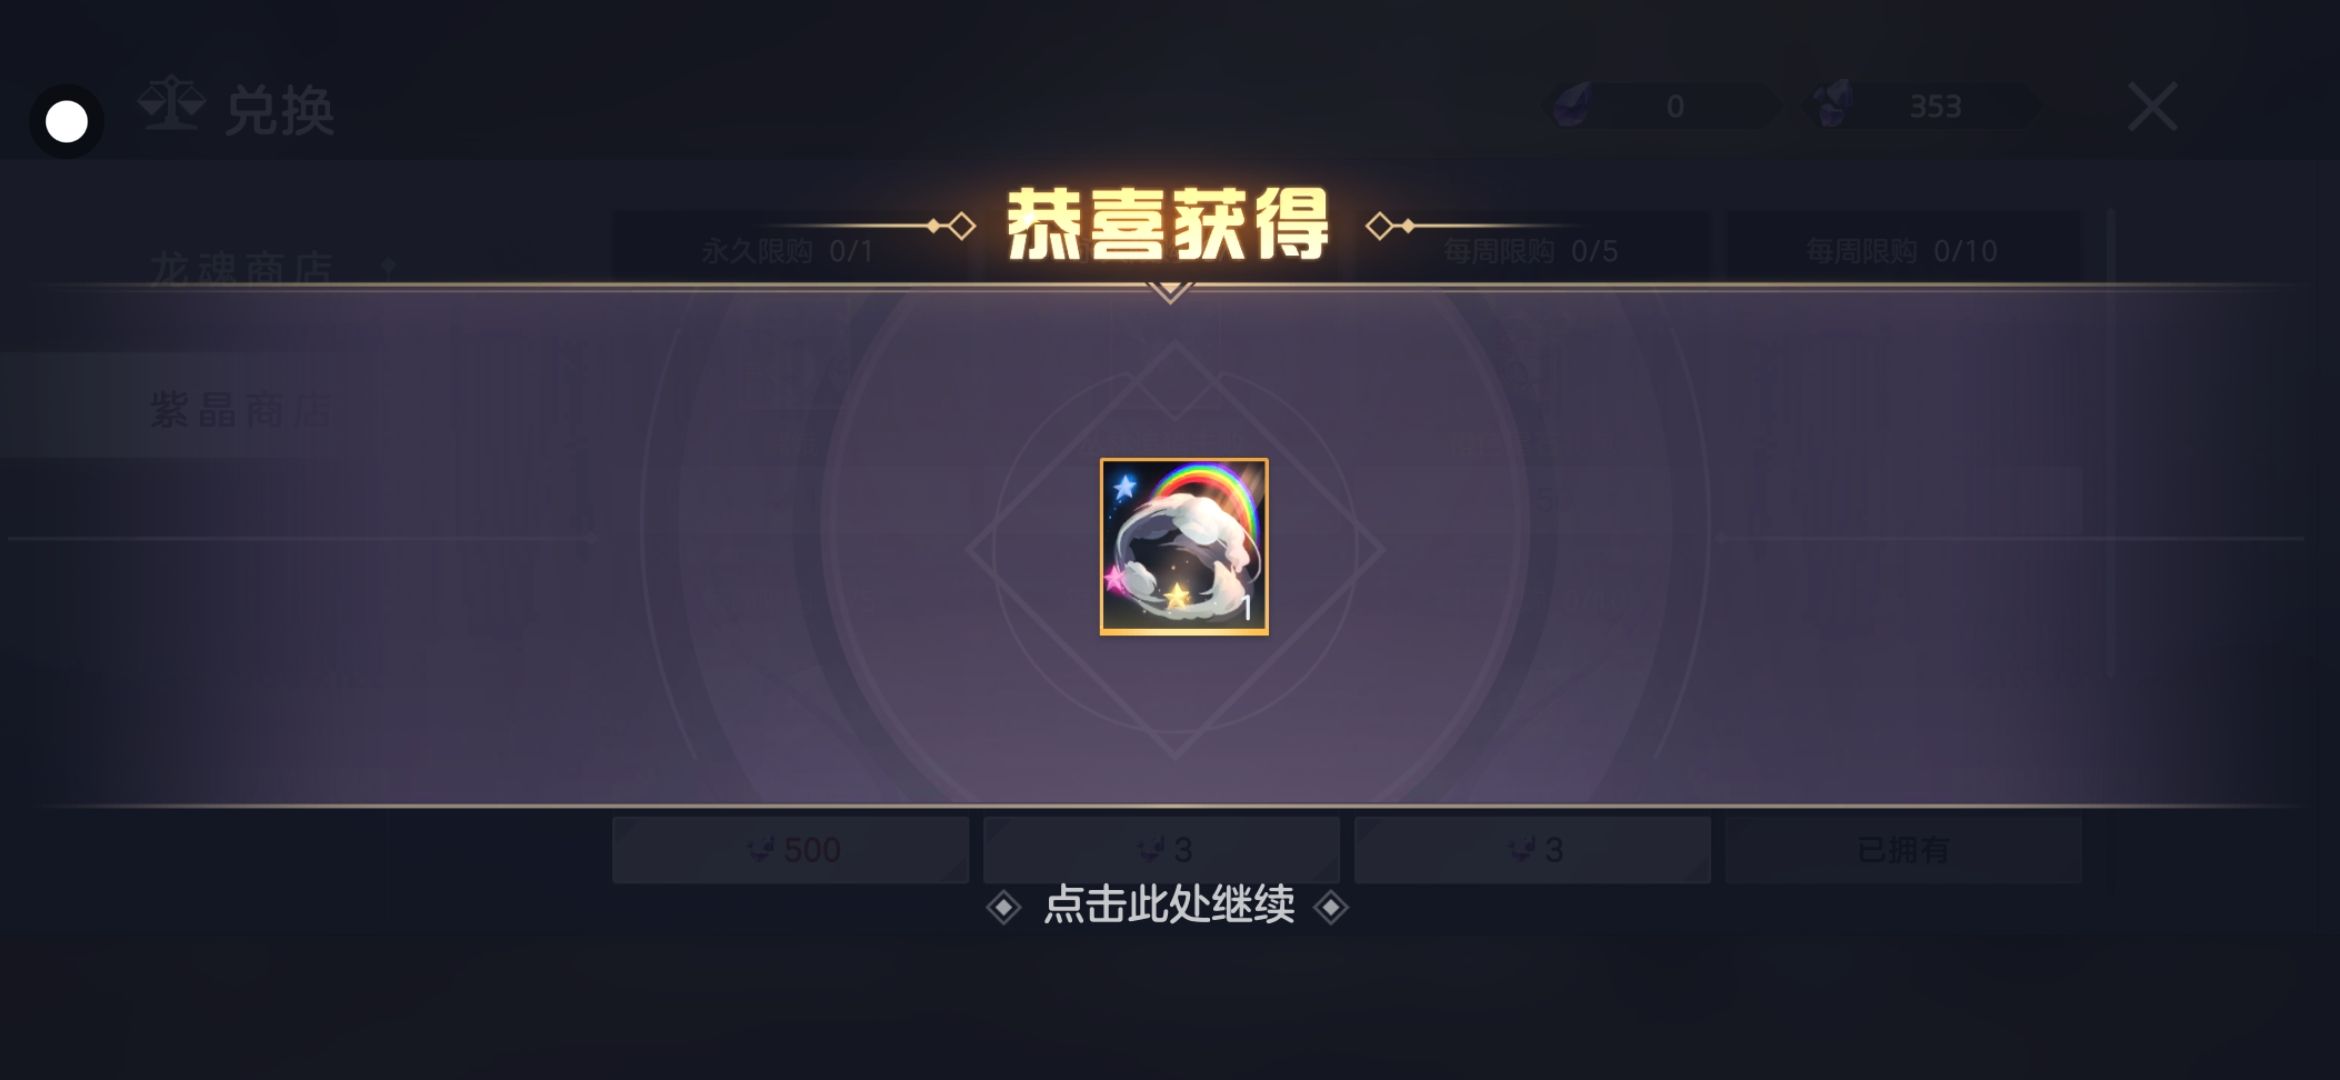2340x1080 pixels.
Task: Click the white floating circle button
Action: point(67,122)
